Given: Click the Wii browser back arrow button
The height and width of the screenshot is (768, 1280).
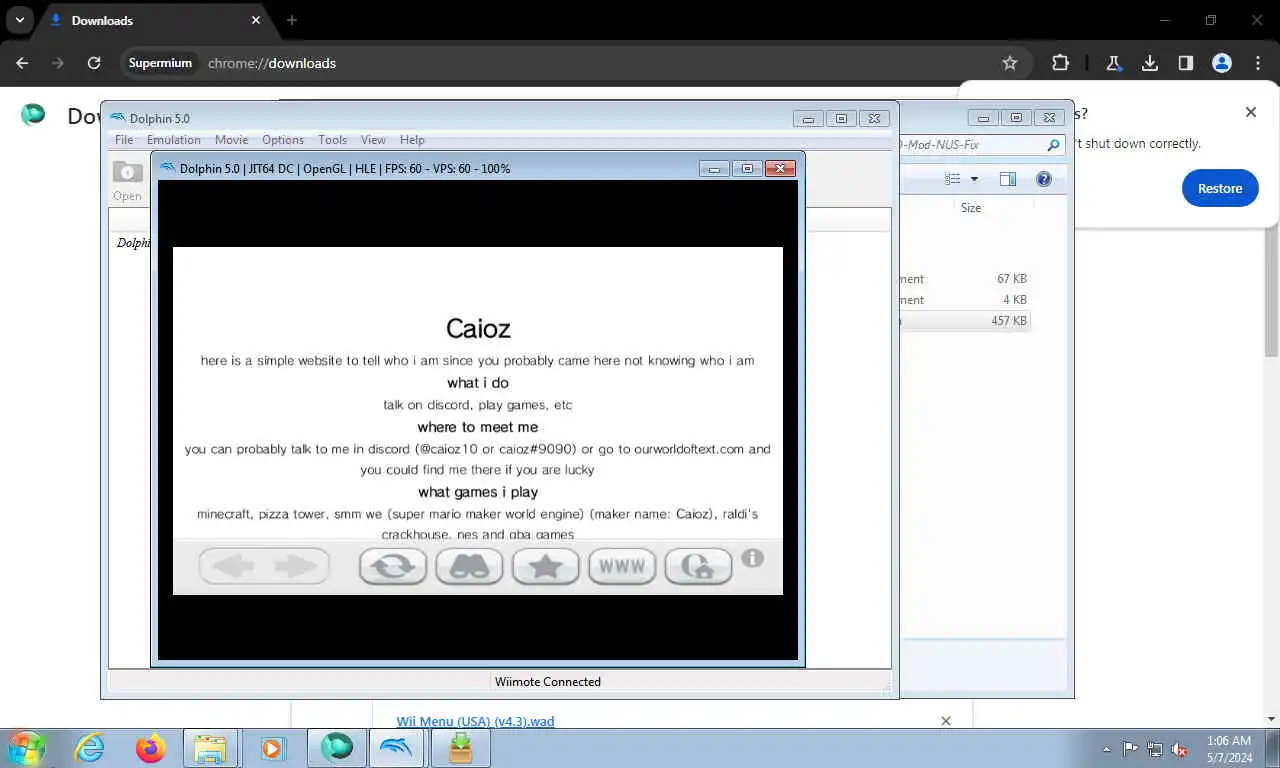Looking at the screenshot, I should [233, 567].
